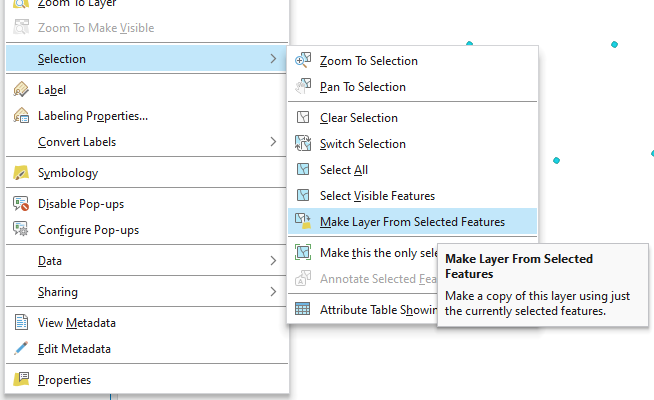Expand the Sharing submenu arrow
Viewport: 654px width, 400px height.
coord(273,292)
